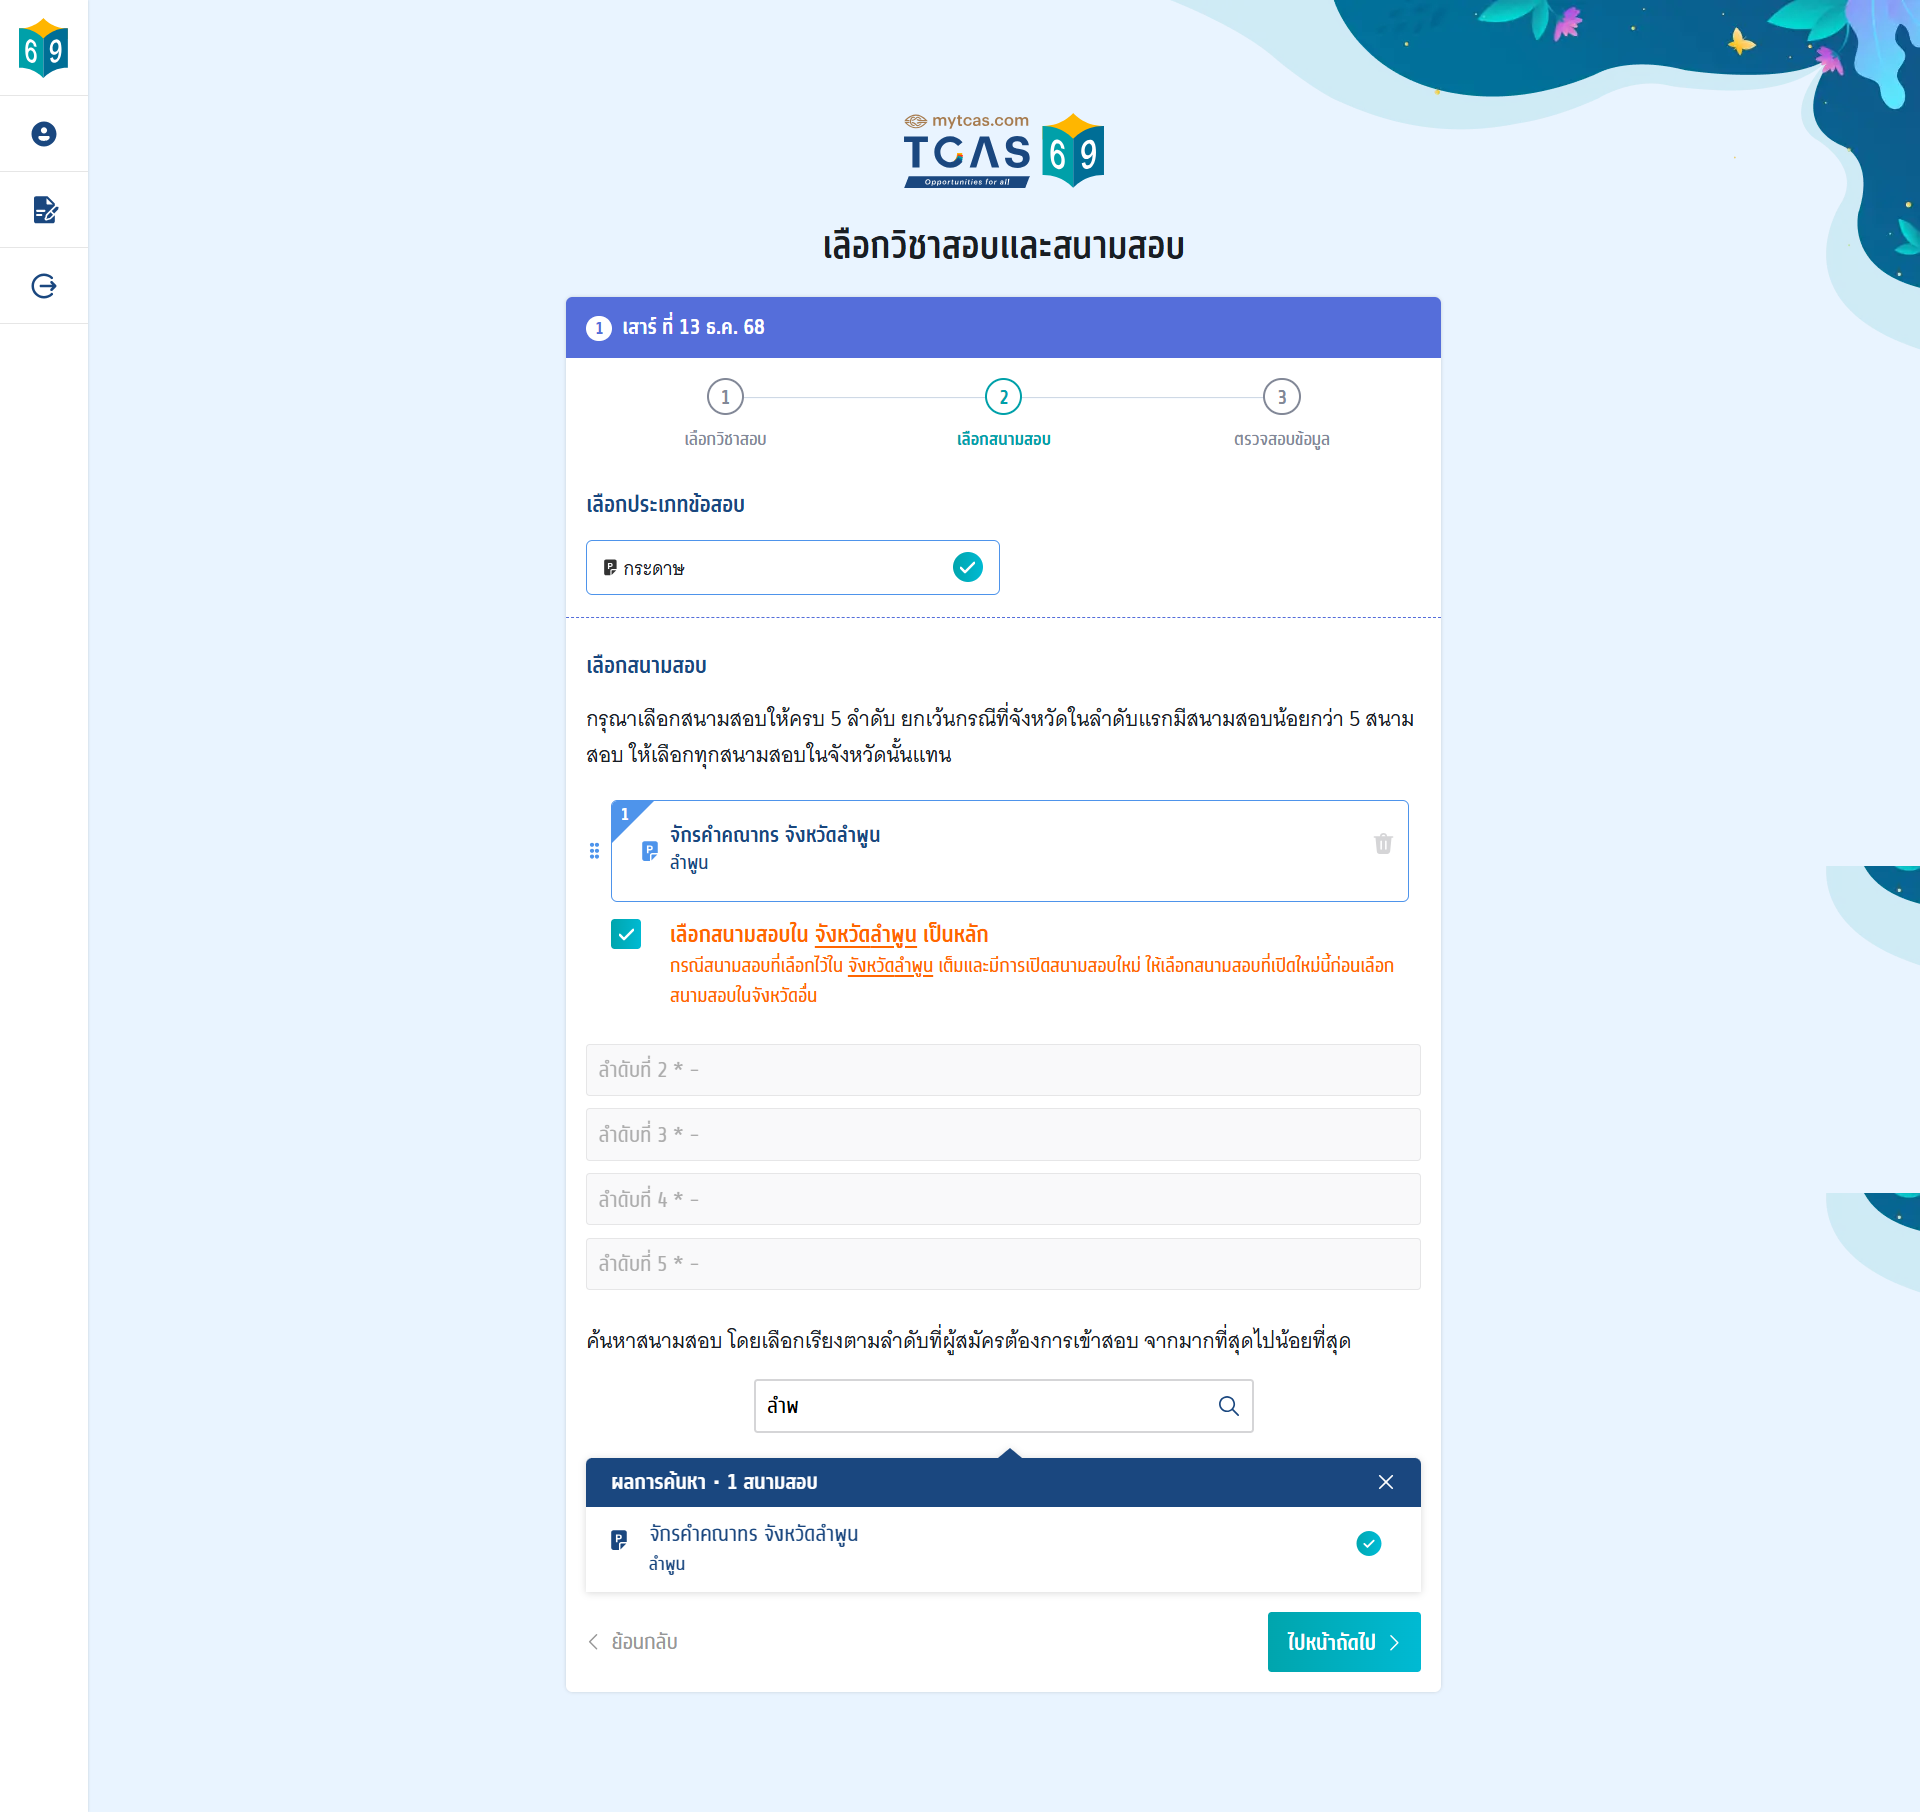1920x1812 pixels.
Task: Click the magnifier search icon
Action: (x=1229, y=1406)
